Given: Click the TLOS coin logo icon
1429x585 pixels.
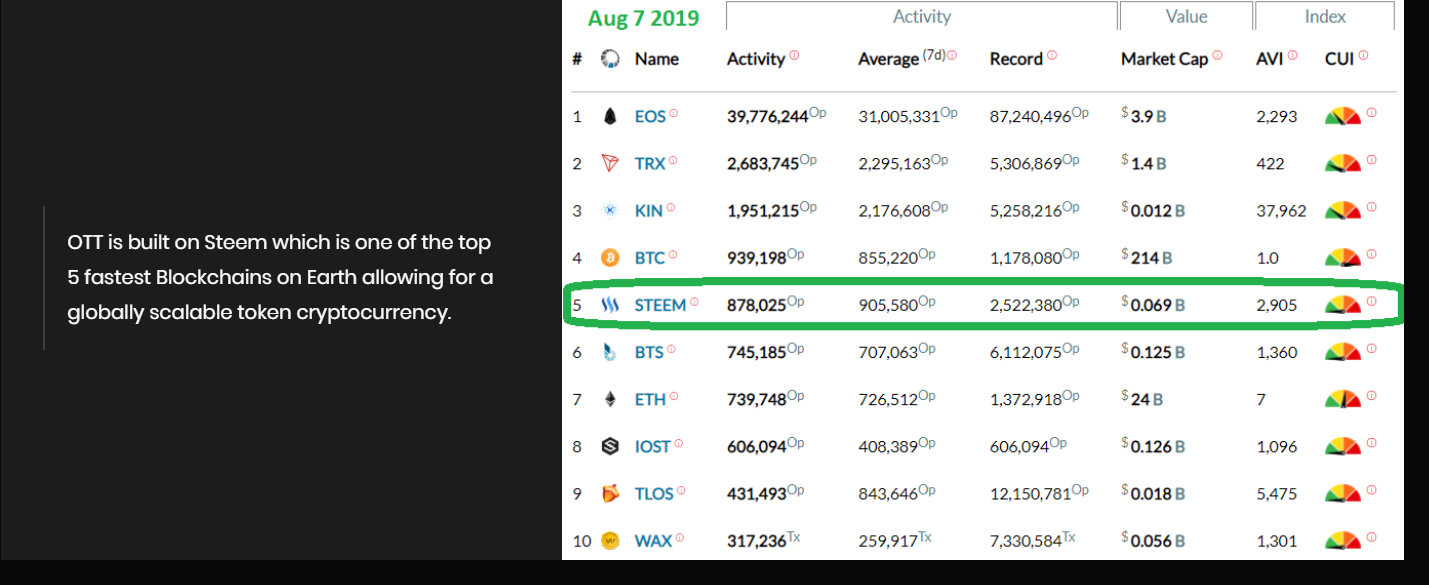Looking at the screenshot, I should pos(610,493).
